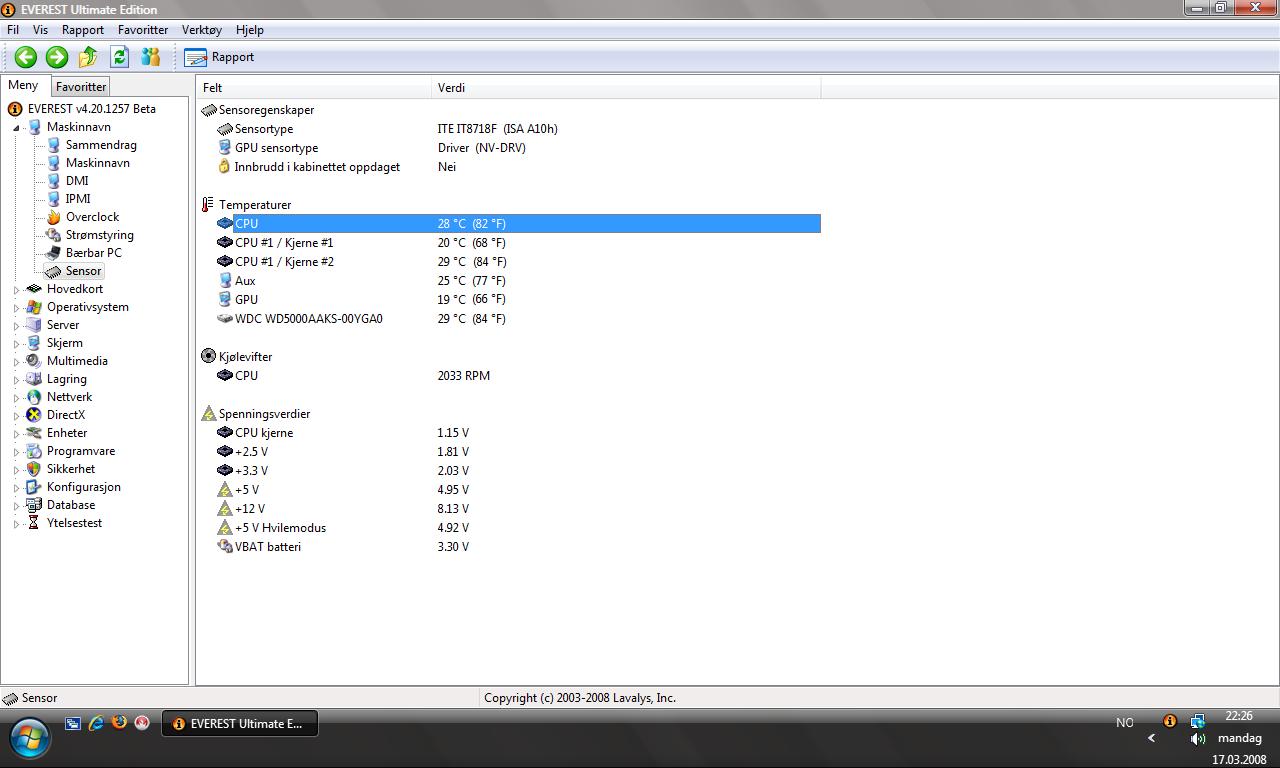
Task: Expand the Multimedia tree node
Action: [16, 361]
